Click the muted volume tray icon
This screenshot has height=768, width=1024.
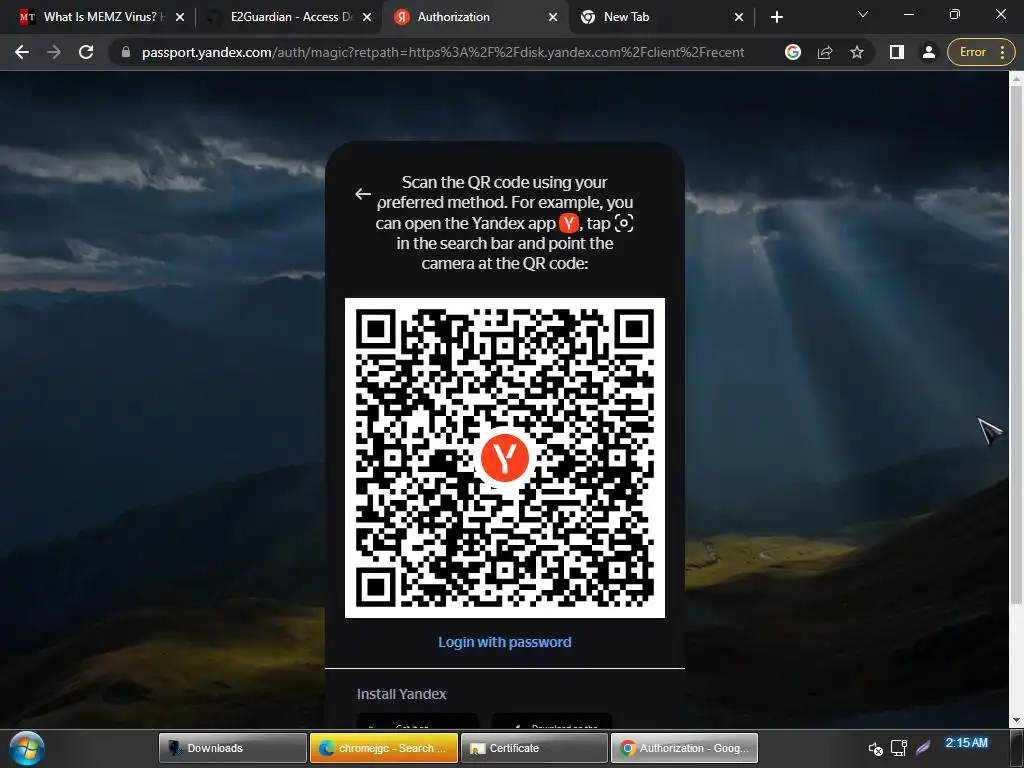click(876, 748)
